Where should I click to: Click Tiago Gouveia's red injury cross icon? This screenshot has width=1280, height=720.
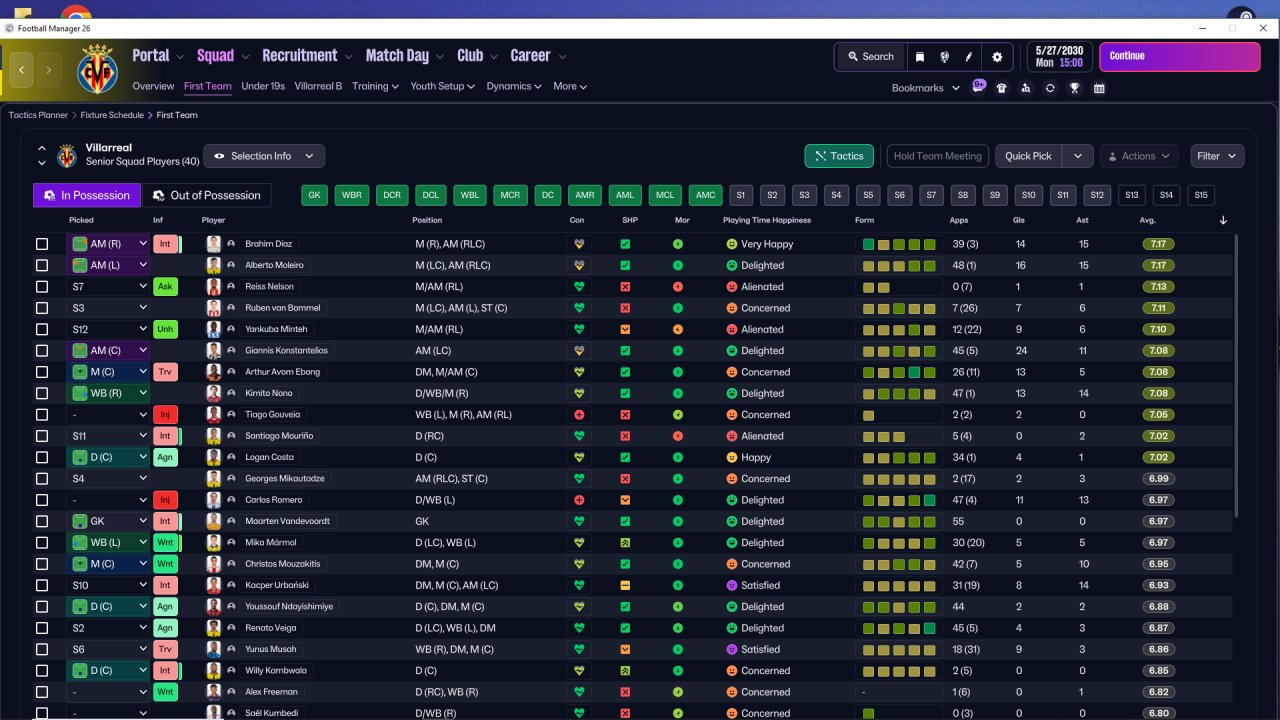point(577,415)
